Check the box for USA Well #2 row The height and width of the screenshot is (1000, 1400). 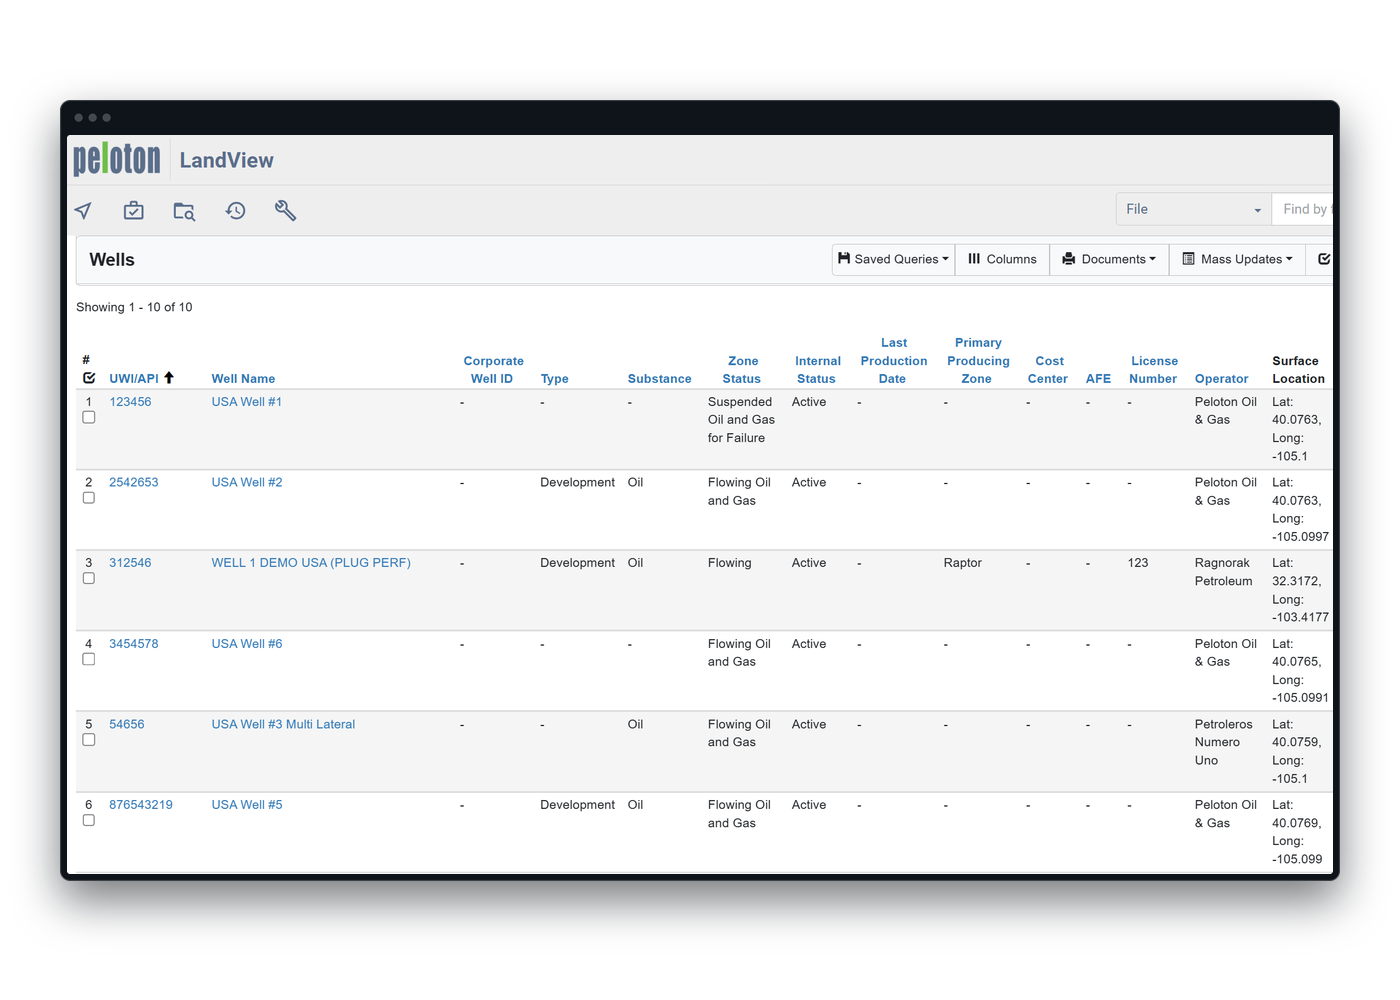coord(89,498)
